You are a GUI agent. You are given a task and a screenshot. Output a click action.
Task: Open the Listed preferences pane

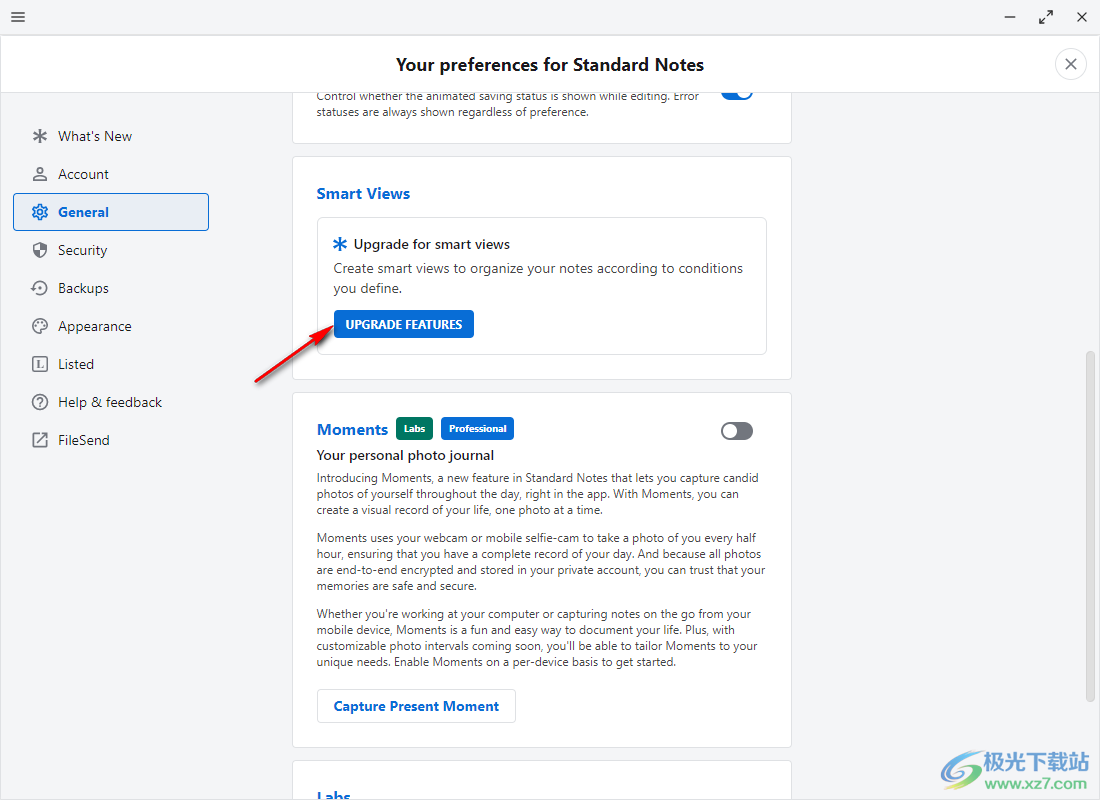pyautogui.click(x=111, y=364)
